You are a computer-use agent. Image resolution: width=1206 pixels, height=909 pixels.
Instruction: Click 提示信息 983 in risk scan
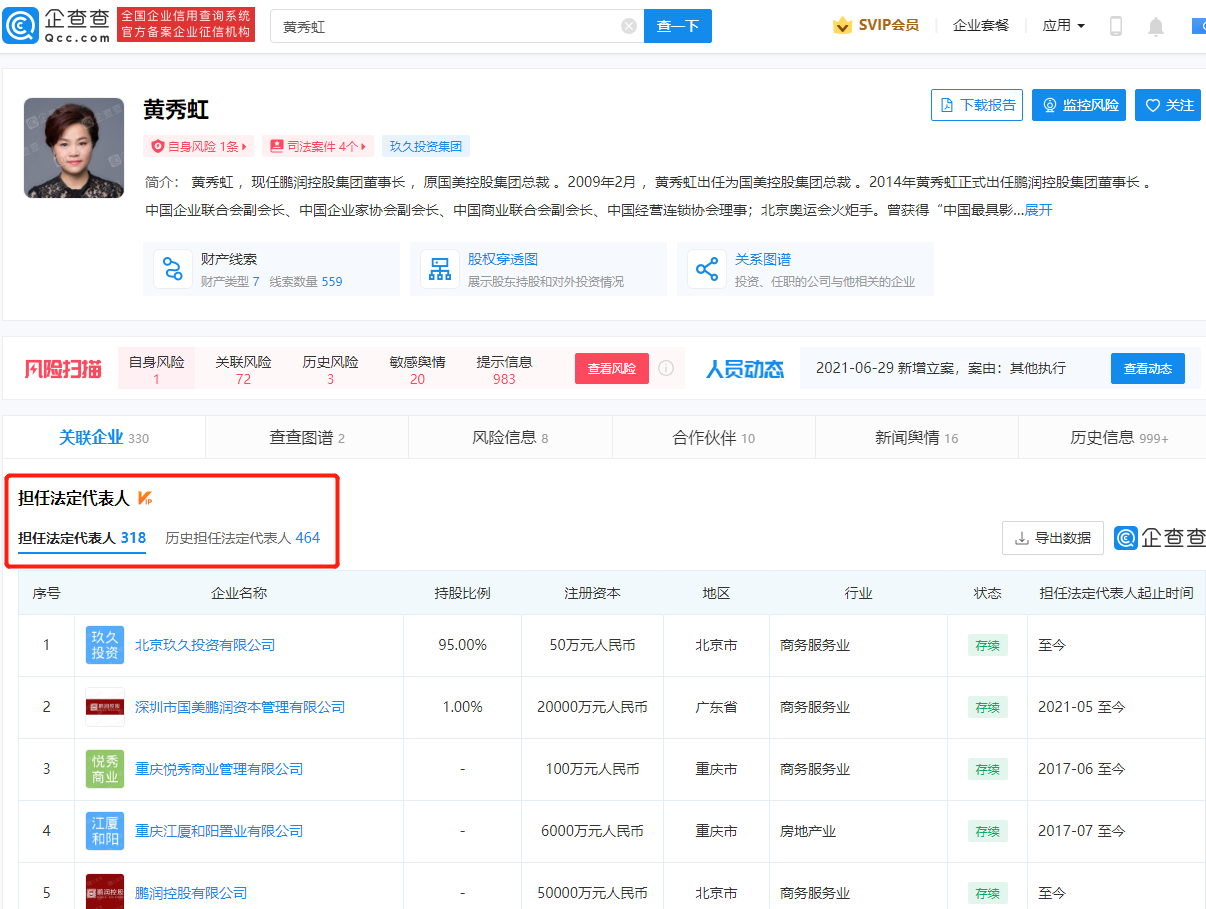tap(504, 370)
